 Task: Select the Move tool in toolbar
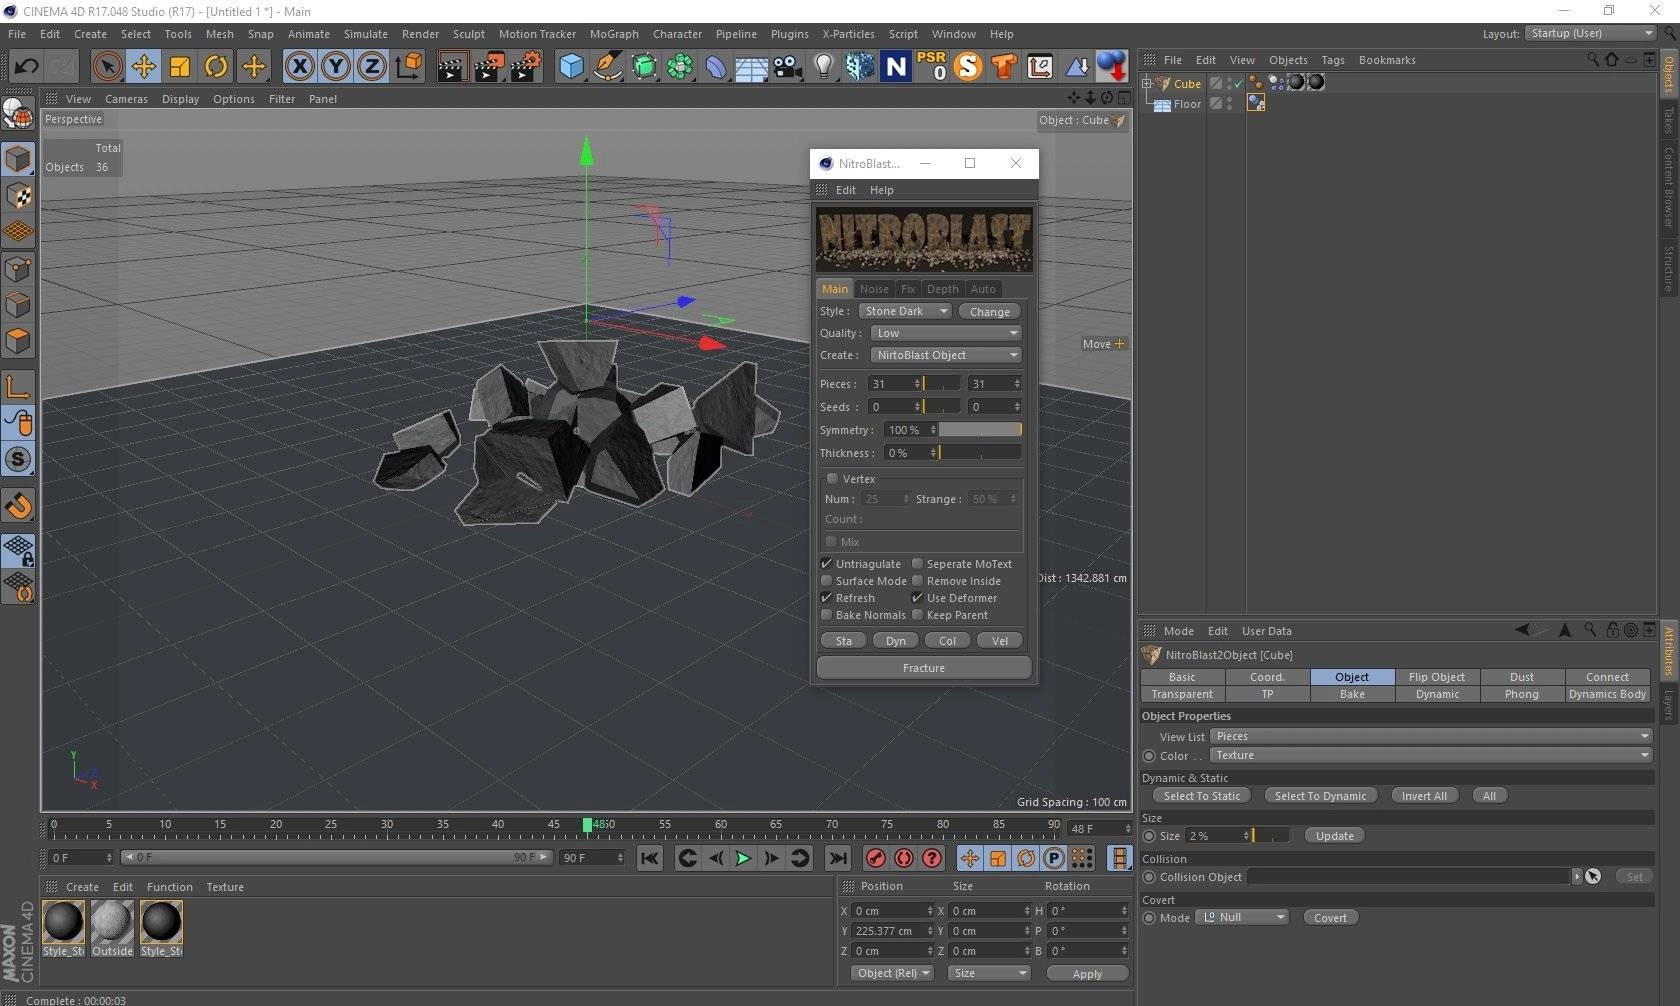tap(144, 67)
